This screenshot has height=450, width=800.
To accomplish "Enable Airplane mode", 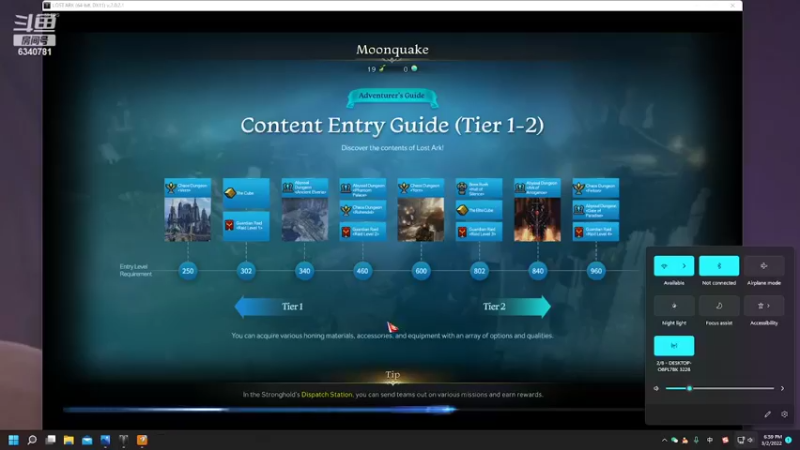I will [764, 266].
